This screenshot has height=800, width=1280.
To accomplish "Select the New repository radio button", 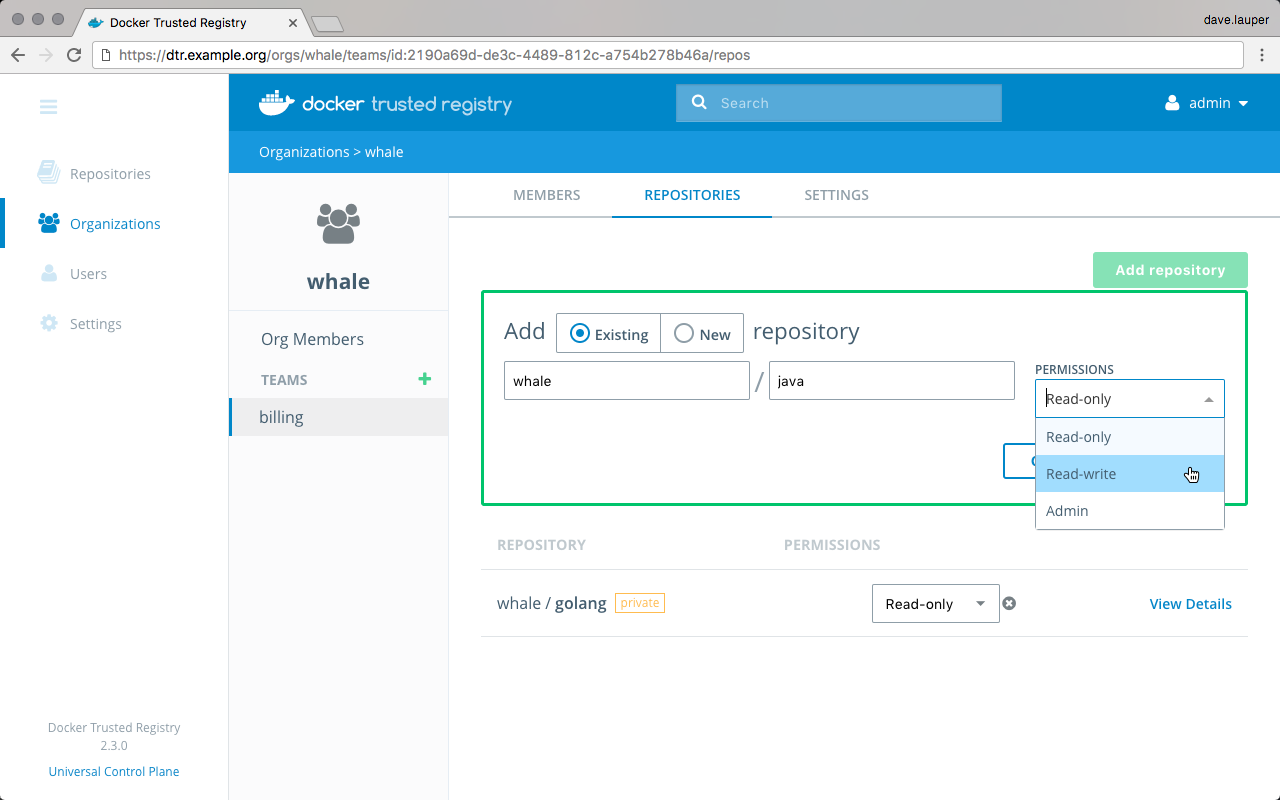I will (684, 334).
